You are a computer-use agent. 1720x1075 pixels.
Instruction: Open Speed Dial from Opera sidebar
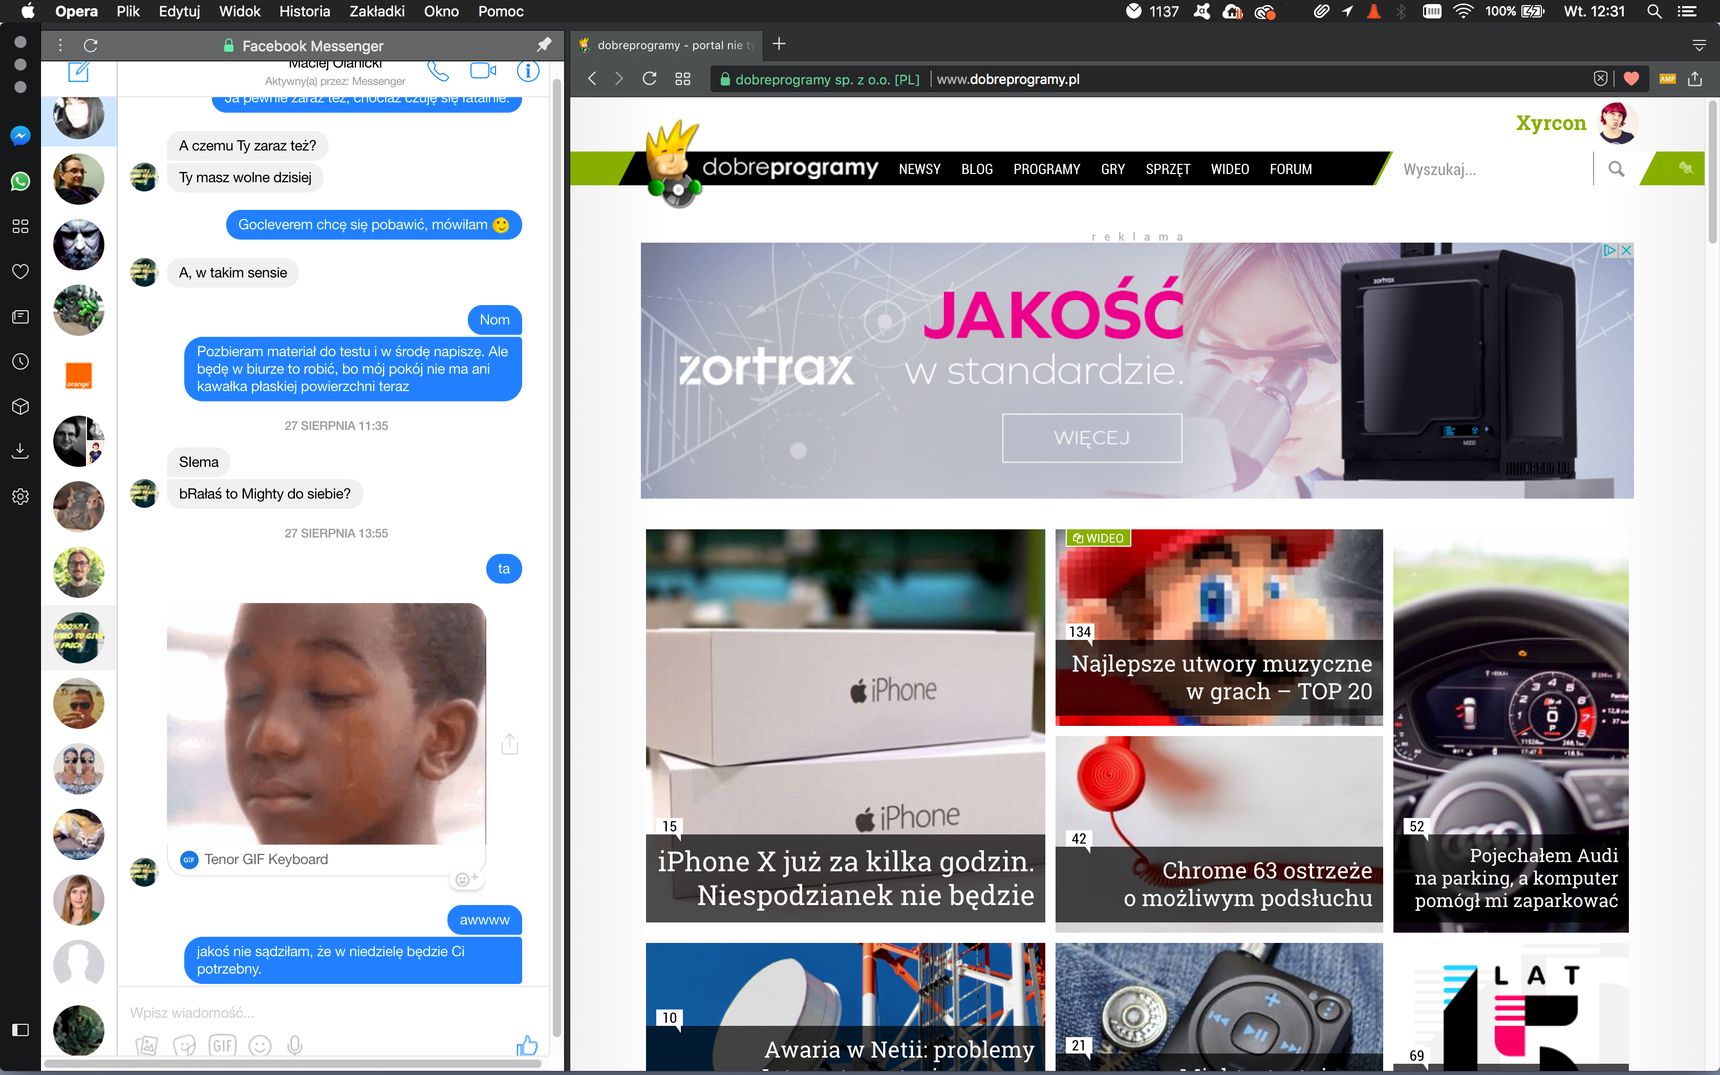pos(20,226)
